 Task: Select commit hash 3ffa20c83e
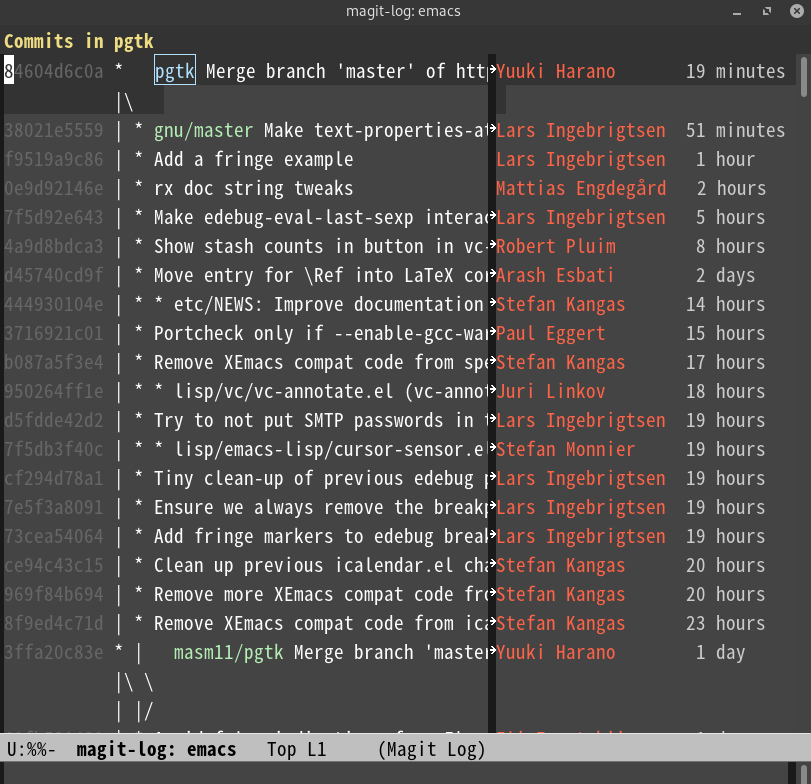pos(54,652)
